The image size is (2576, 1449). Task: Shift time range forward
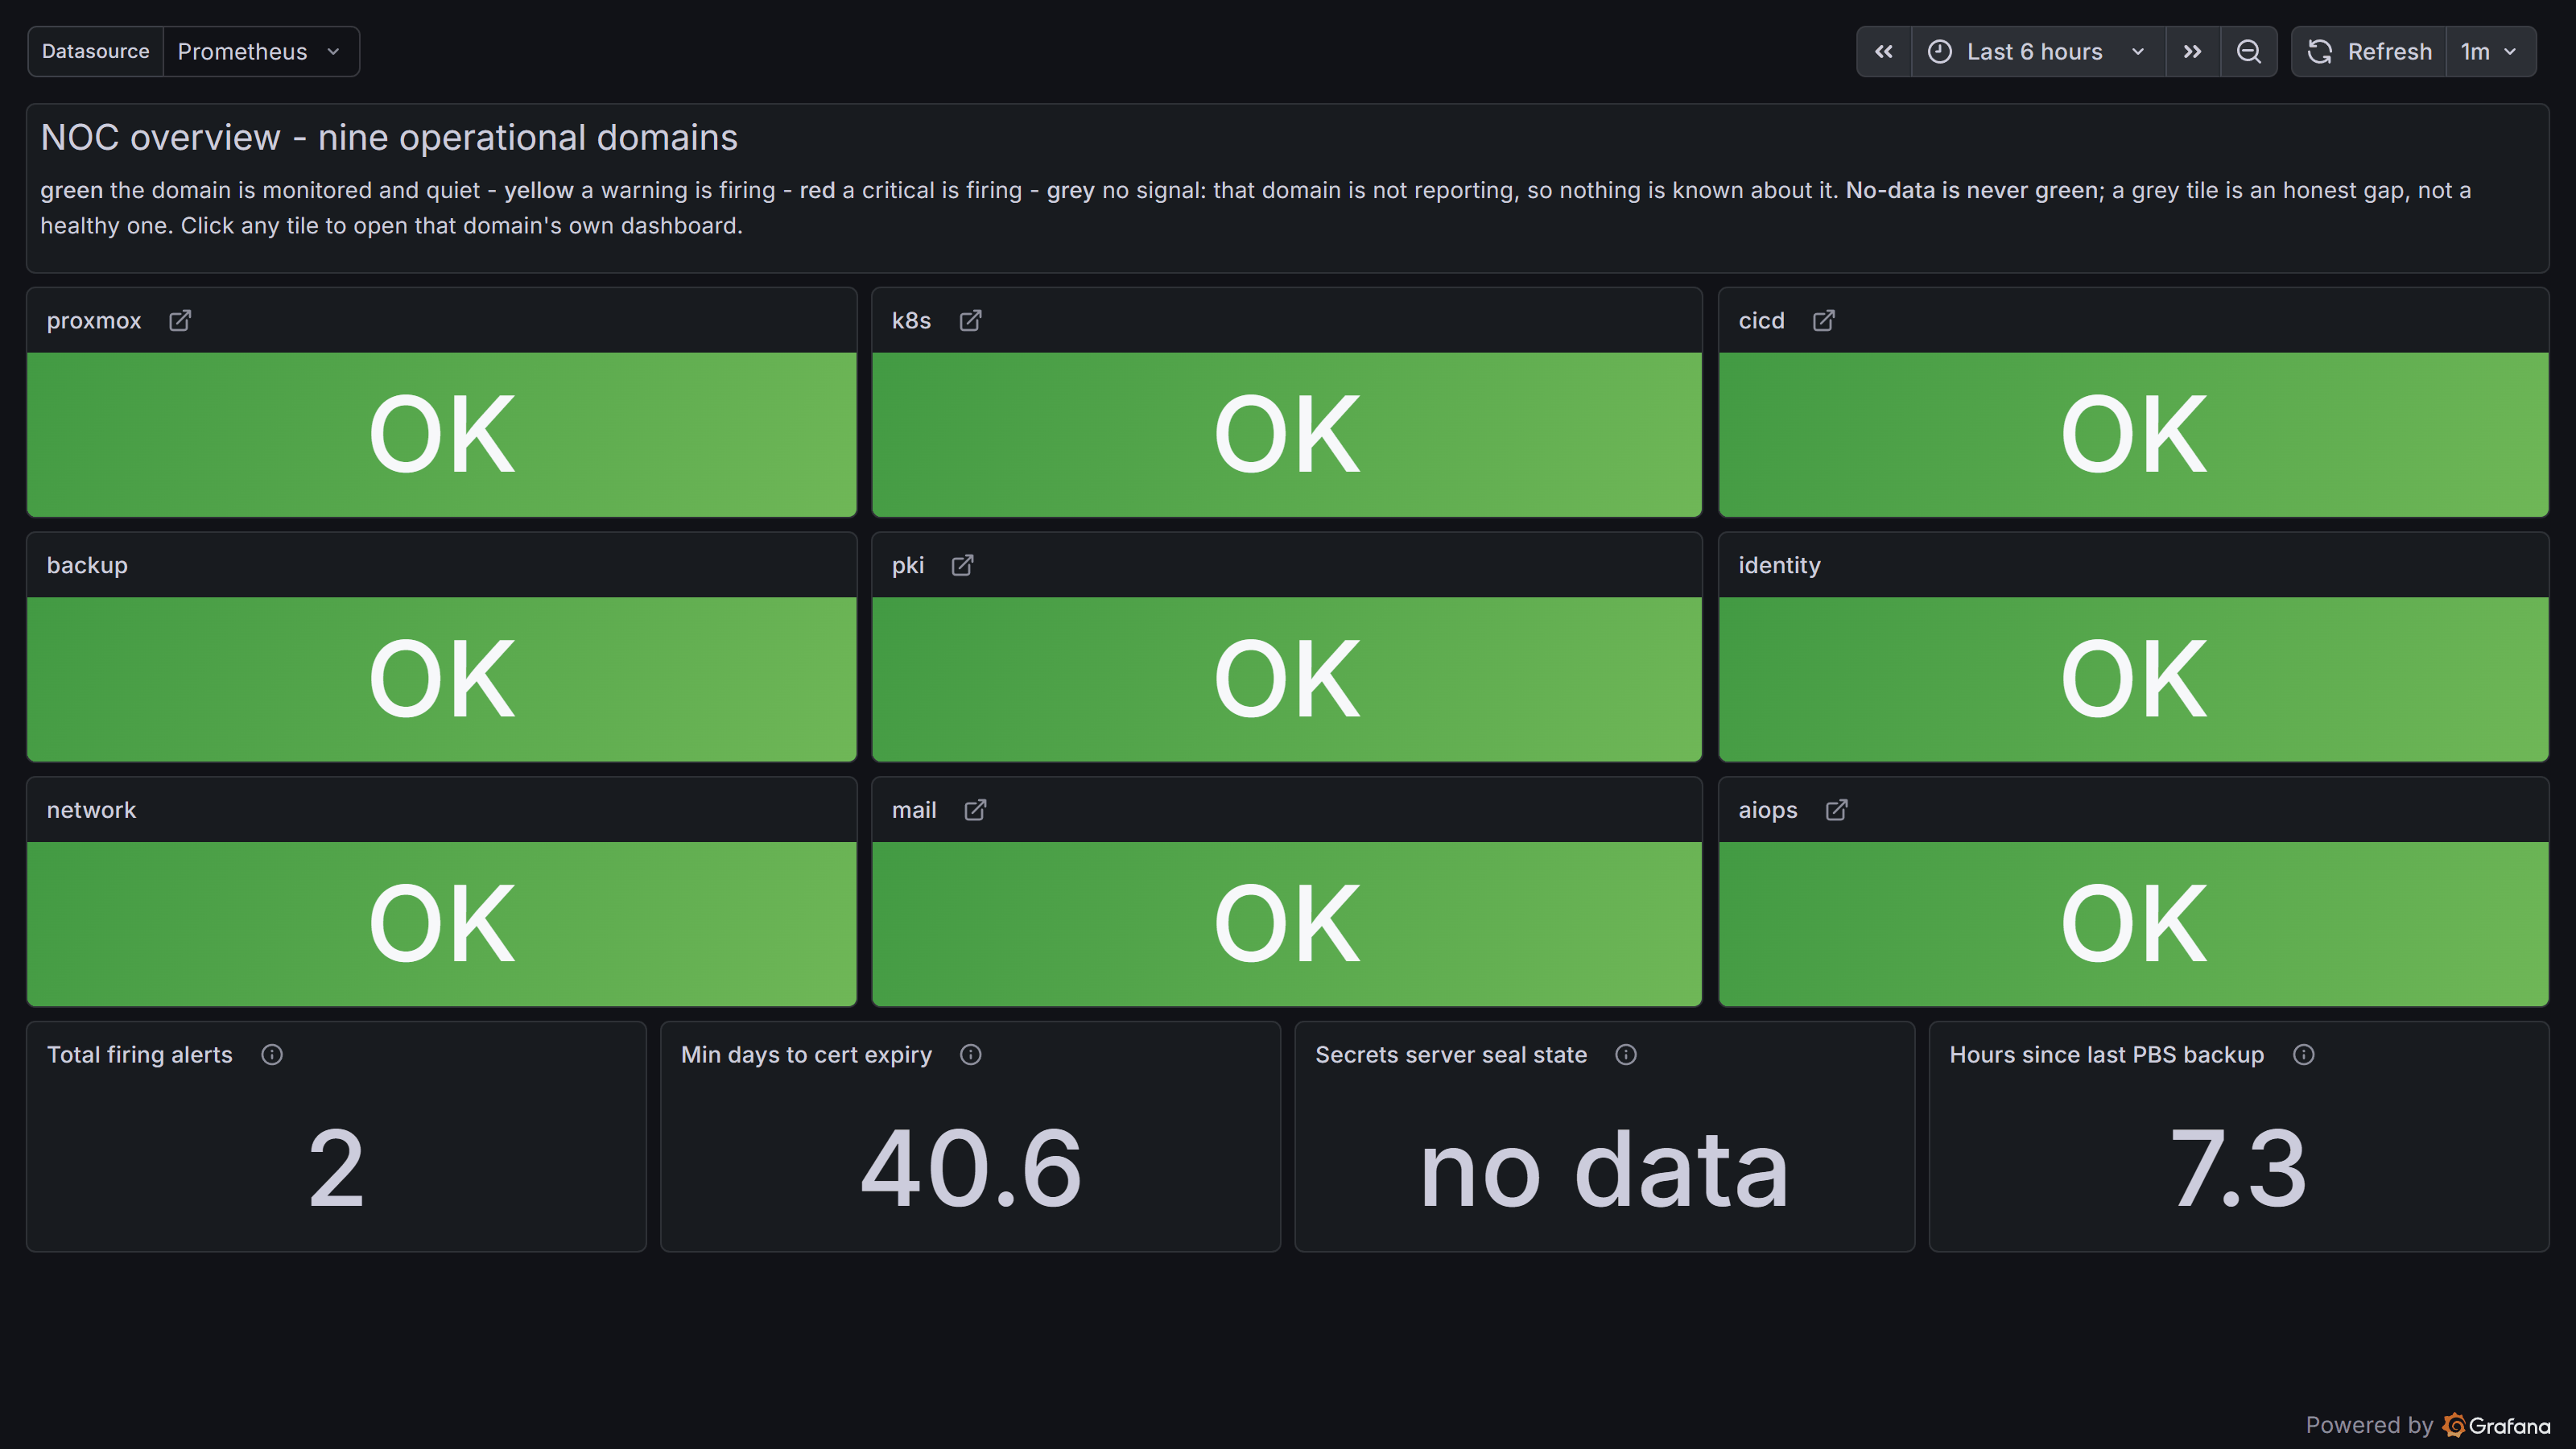2193,52
